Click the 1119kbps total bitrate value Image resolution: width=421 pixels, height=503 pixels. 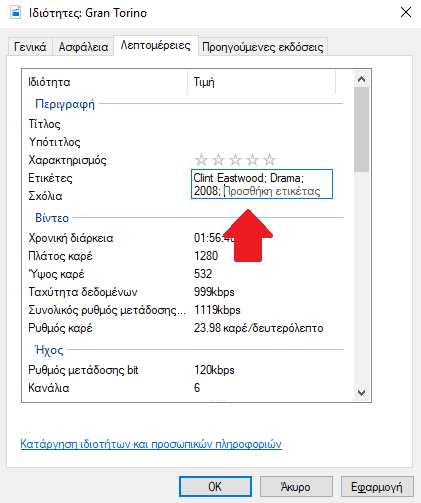click(217, 310)
